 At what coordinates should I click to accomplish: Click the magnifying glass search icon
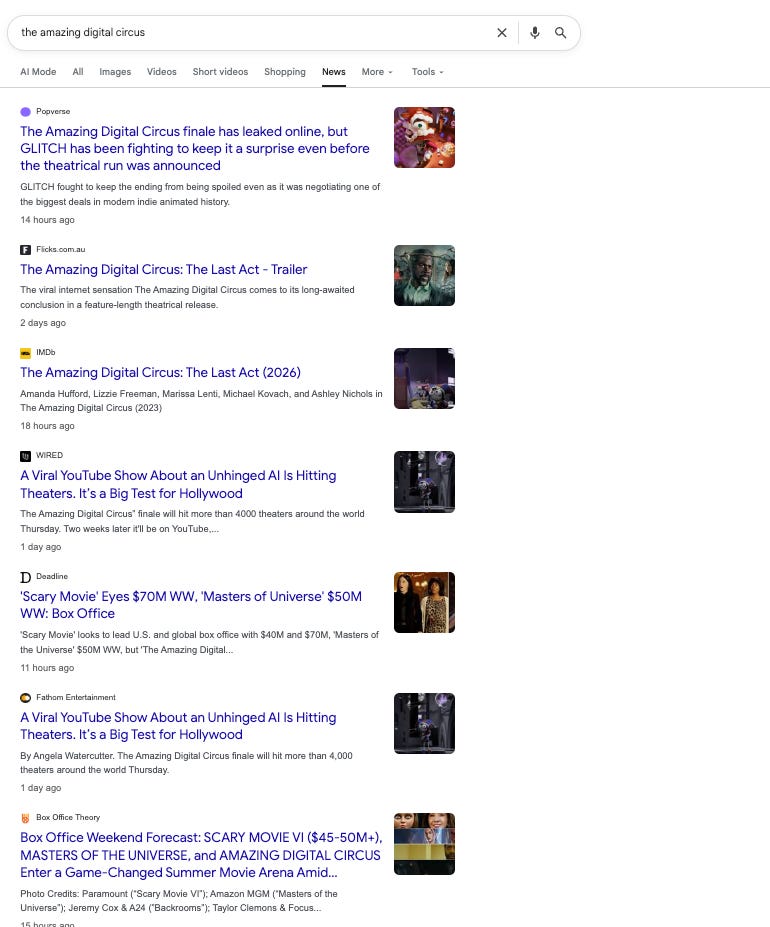pos(561,33)
